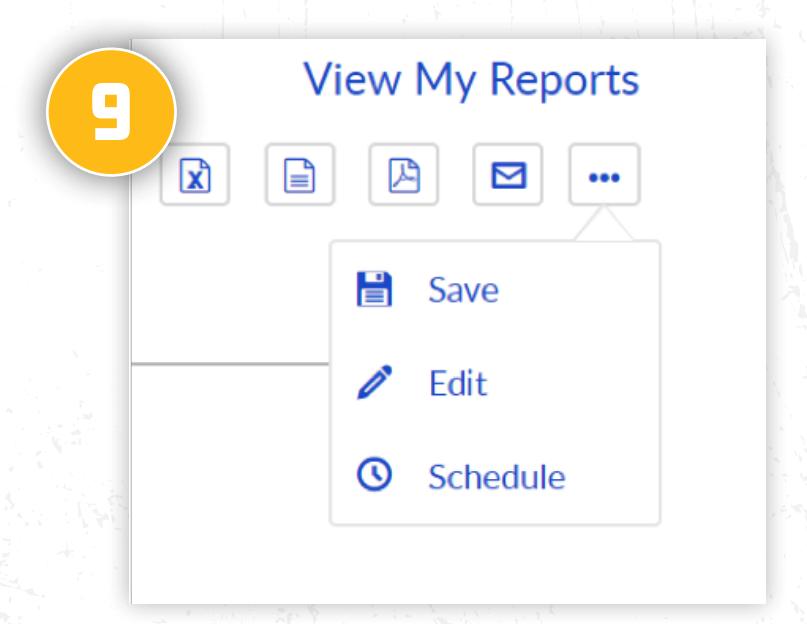Click the floppy disk Save icon

pos(375,290)
